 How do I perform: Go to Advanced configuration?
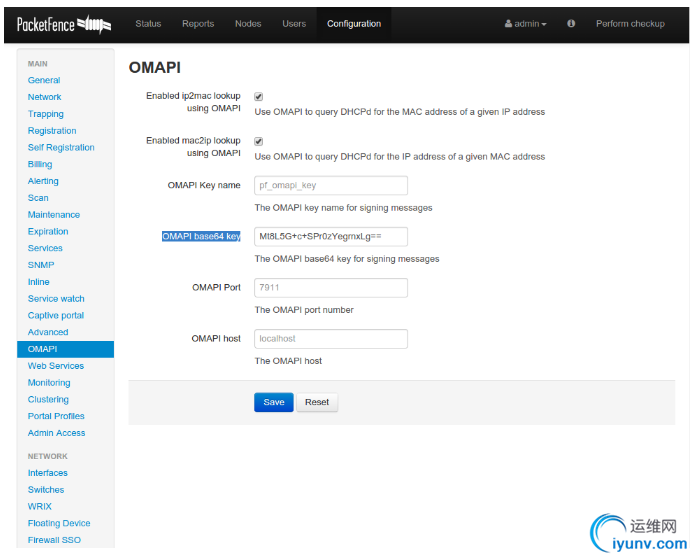(x=48, y=332)
